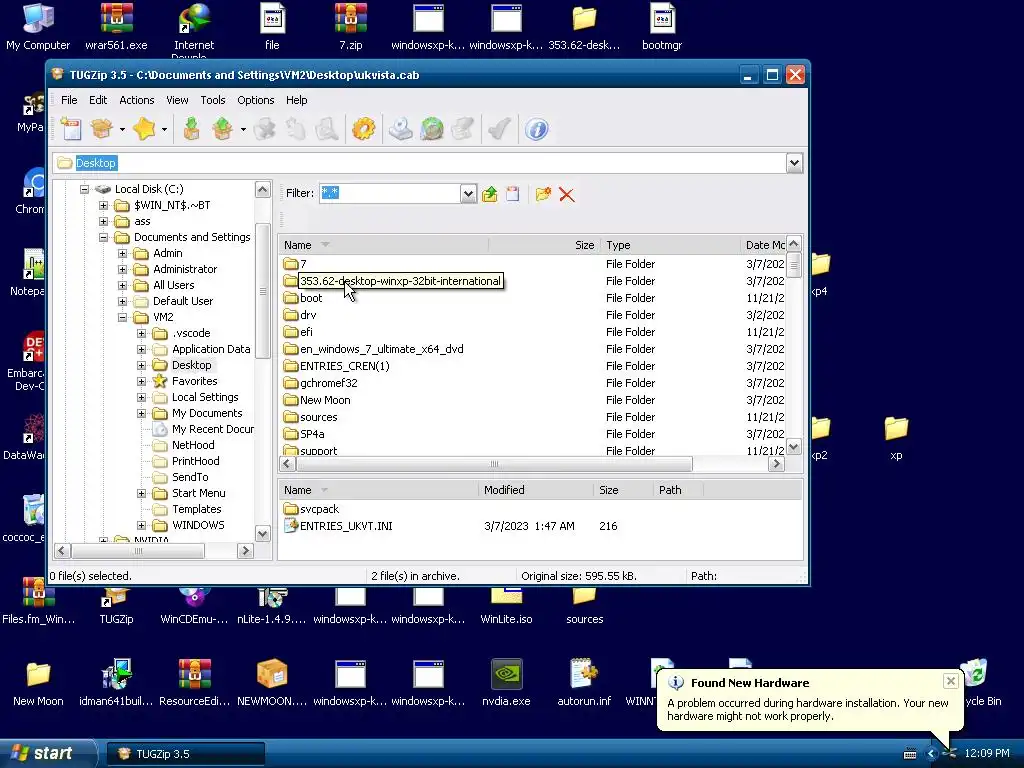This screenshot has height=768, width=1024.
Task: Select ENTRIES_UKVT.INI in the archive pane
Action: [x=346, y=526]
